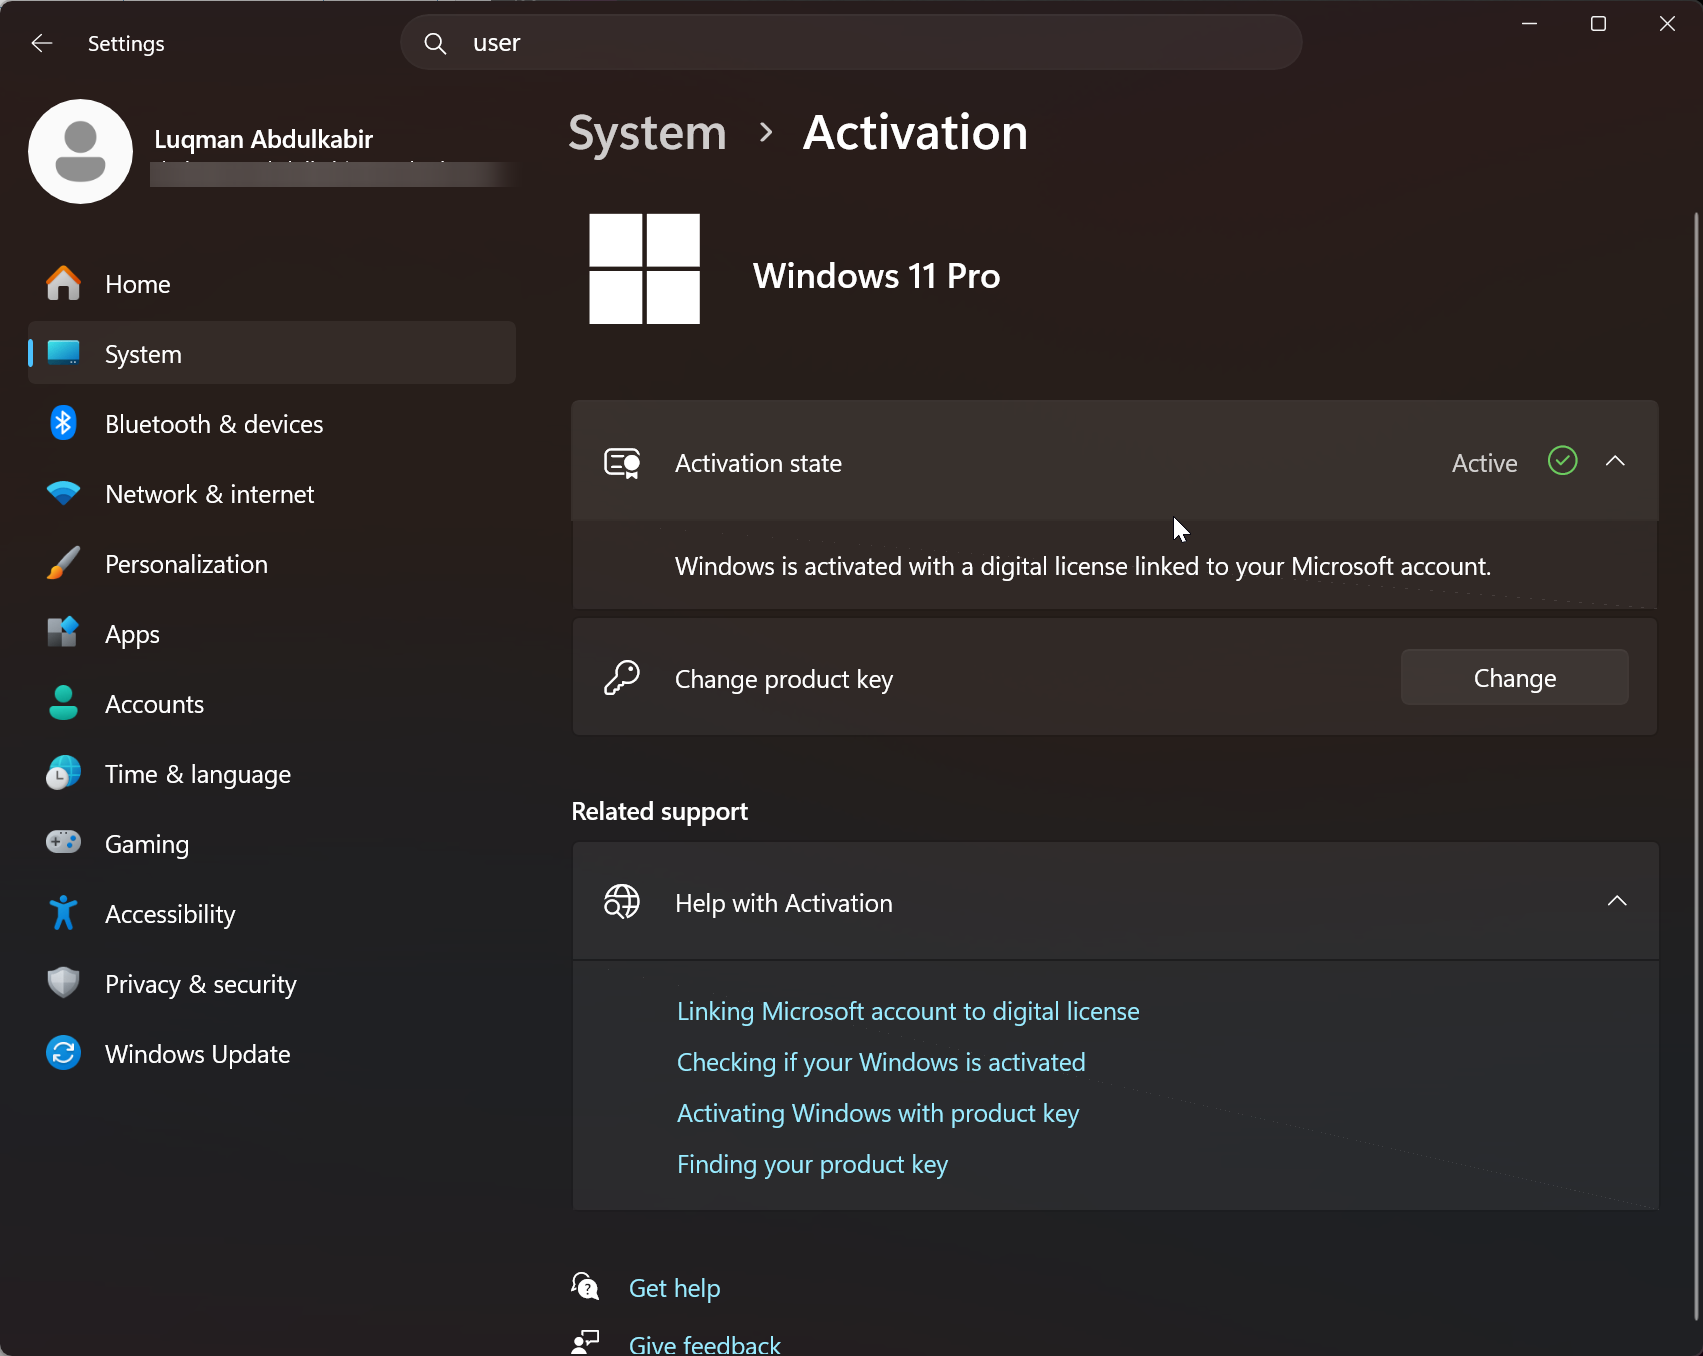Open Linking Microsoft account to digital license

click(908, 1011)
